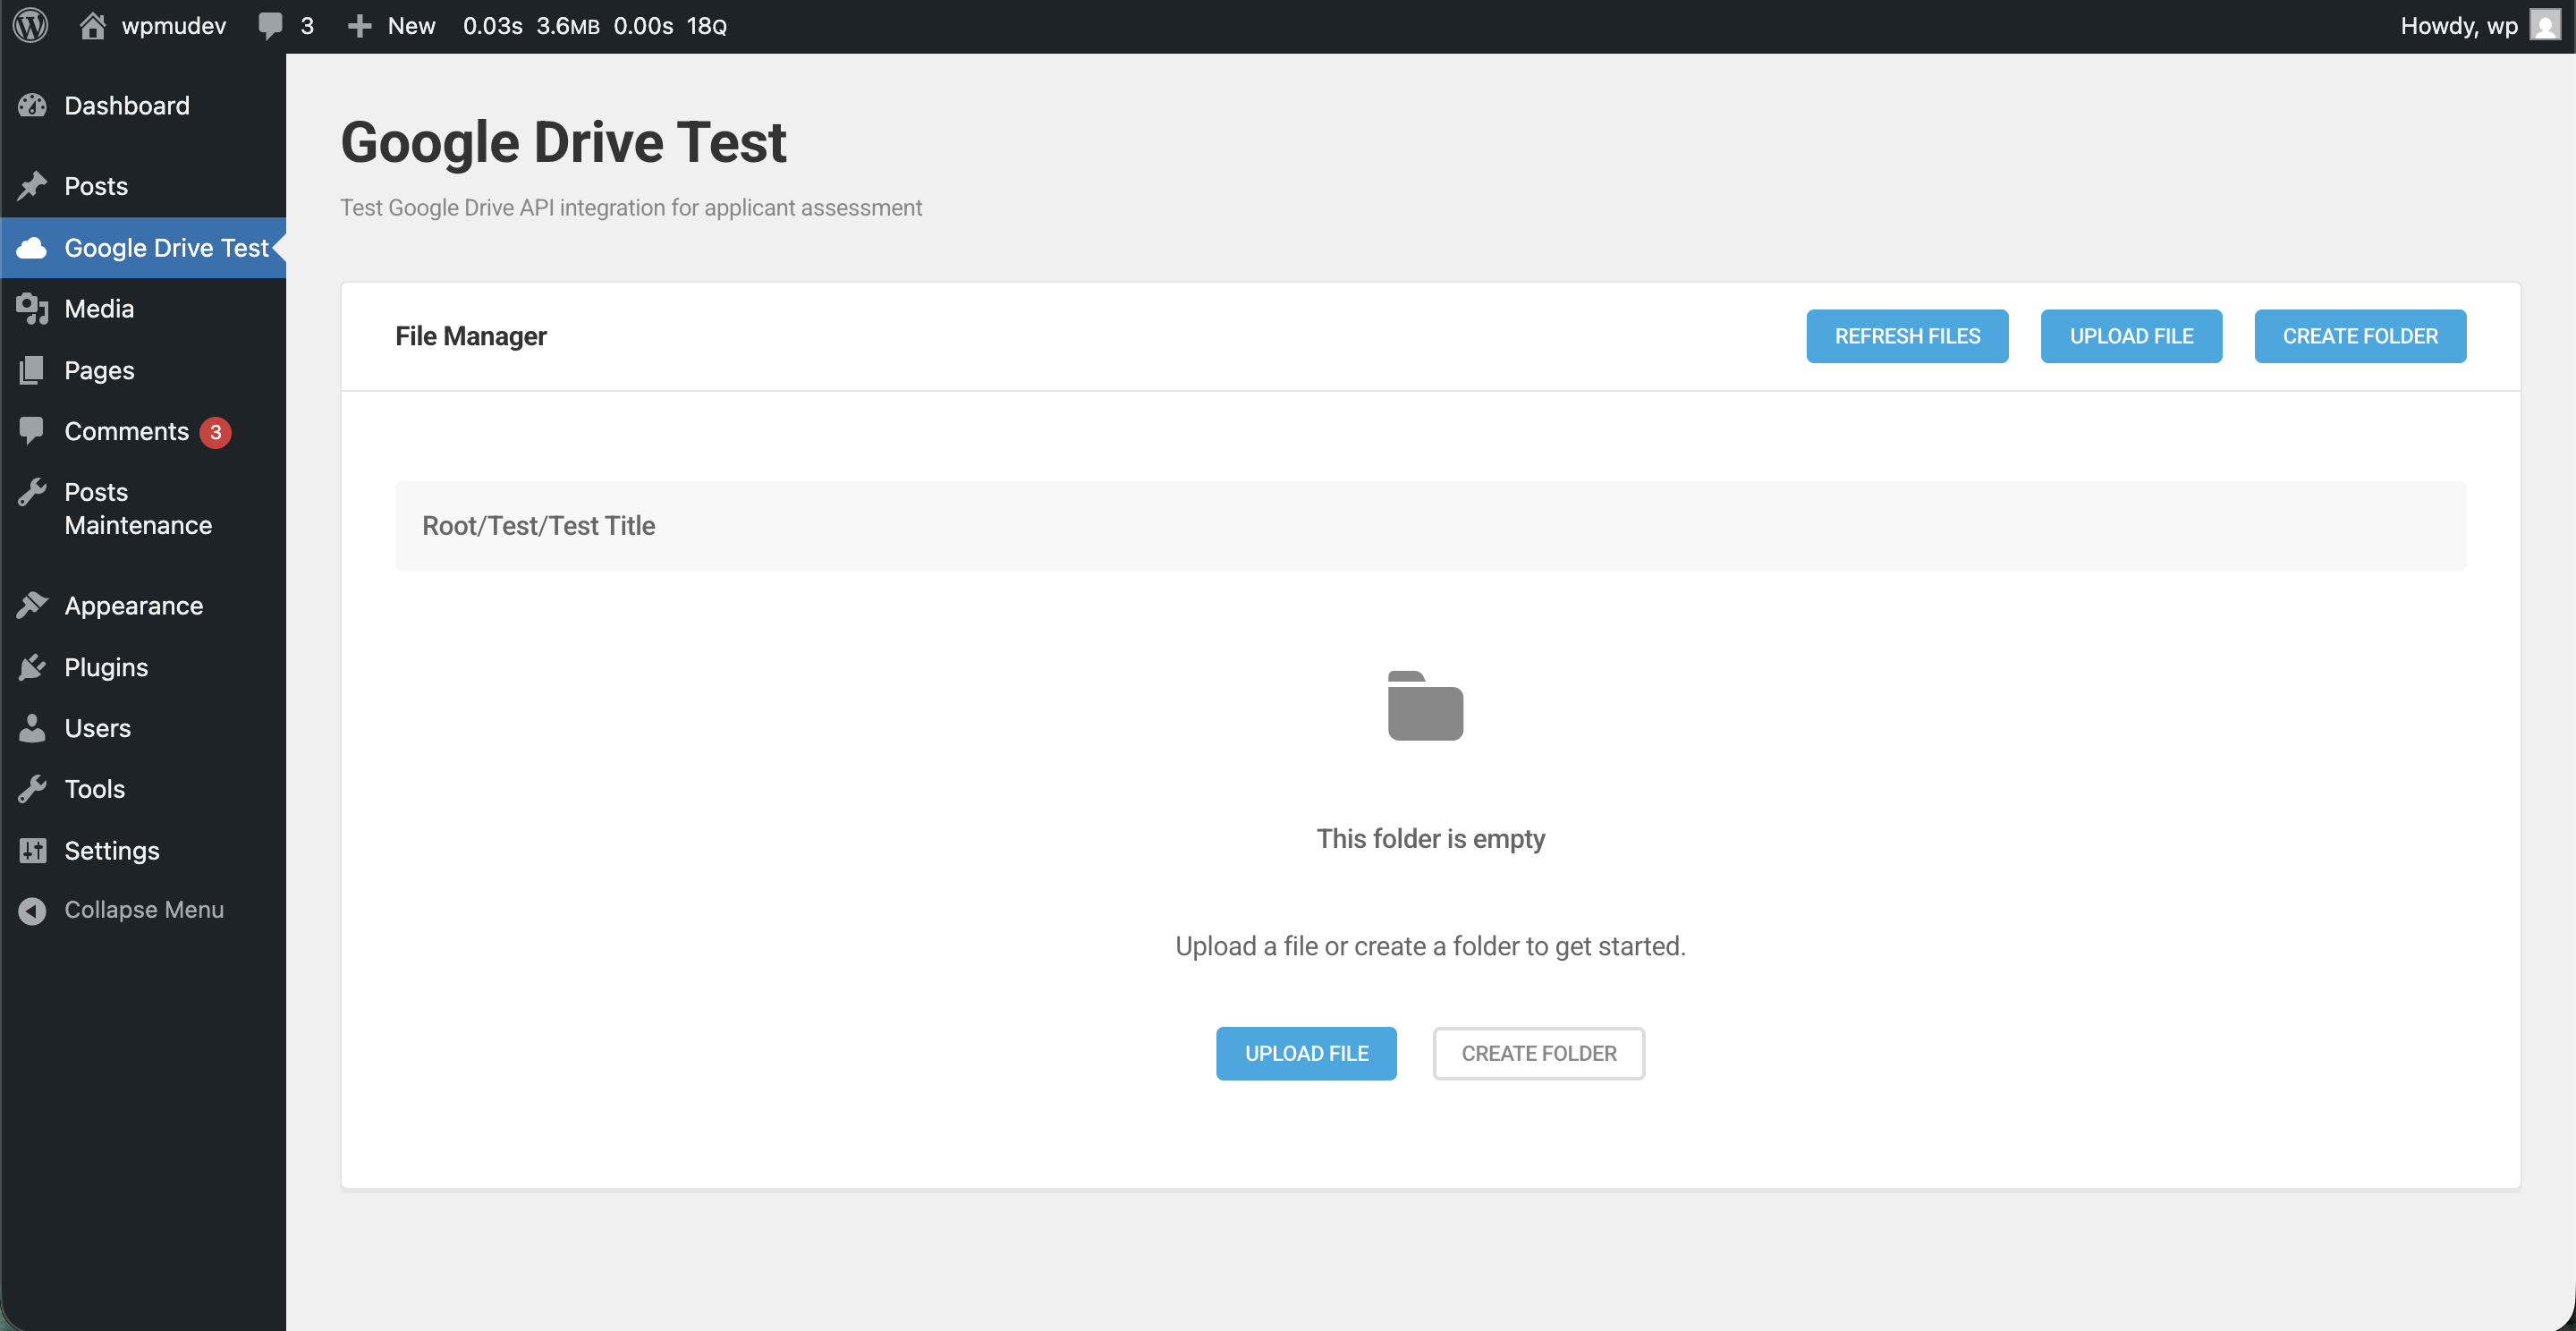
Task: Click the Plugins plug icon
Action: 32,667
